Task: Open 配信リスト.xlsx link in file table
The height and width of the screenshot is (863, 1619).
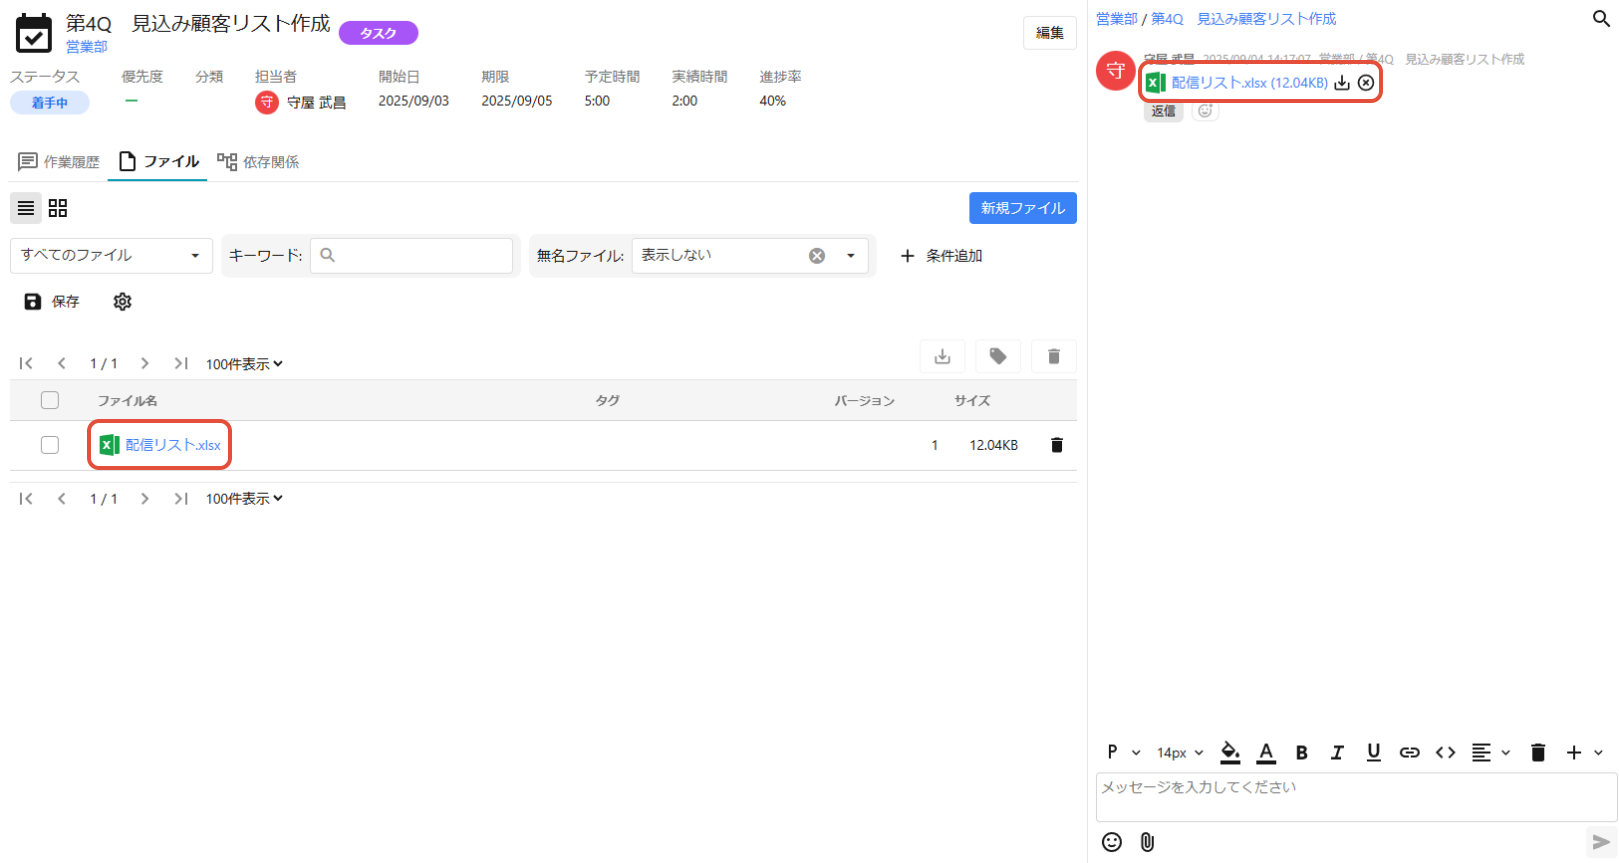Action: (173, 445)
